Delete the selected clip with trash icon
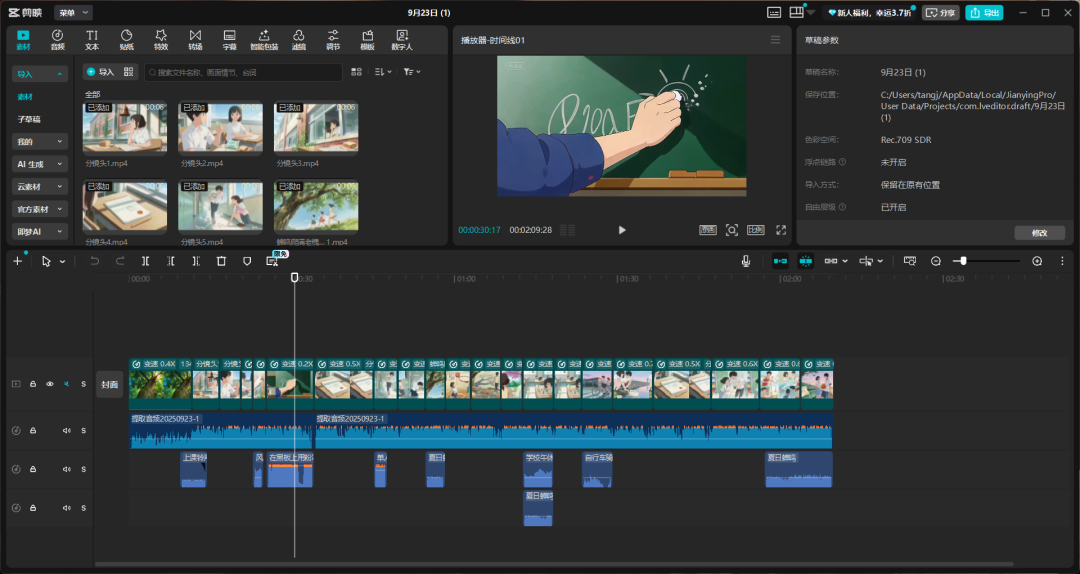Screen dimensions: 1080x574 click(221, 261)
